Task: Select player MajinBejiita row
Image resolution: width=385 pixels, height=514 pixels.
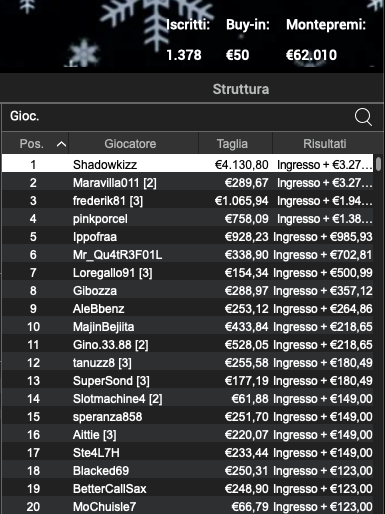Action: point(187,327)
